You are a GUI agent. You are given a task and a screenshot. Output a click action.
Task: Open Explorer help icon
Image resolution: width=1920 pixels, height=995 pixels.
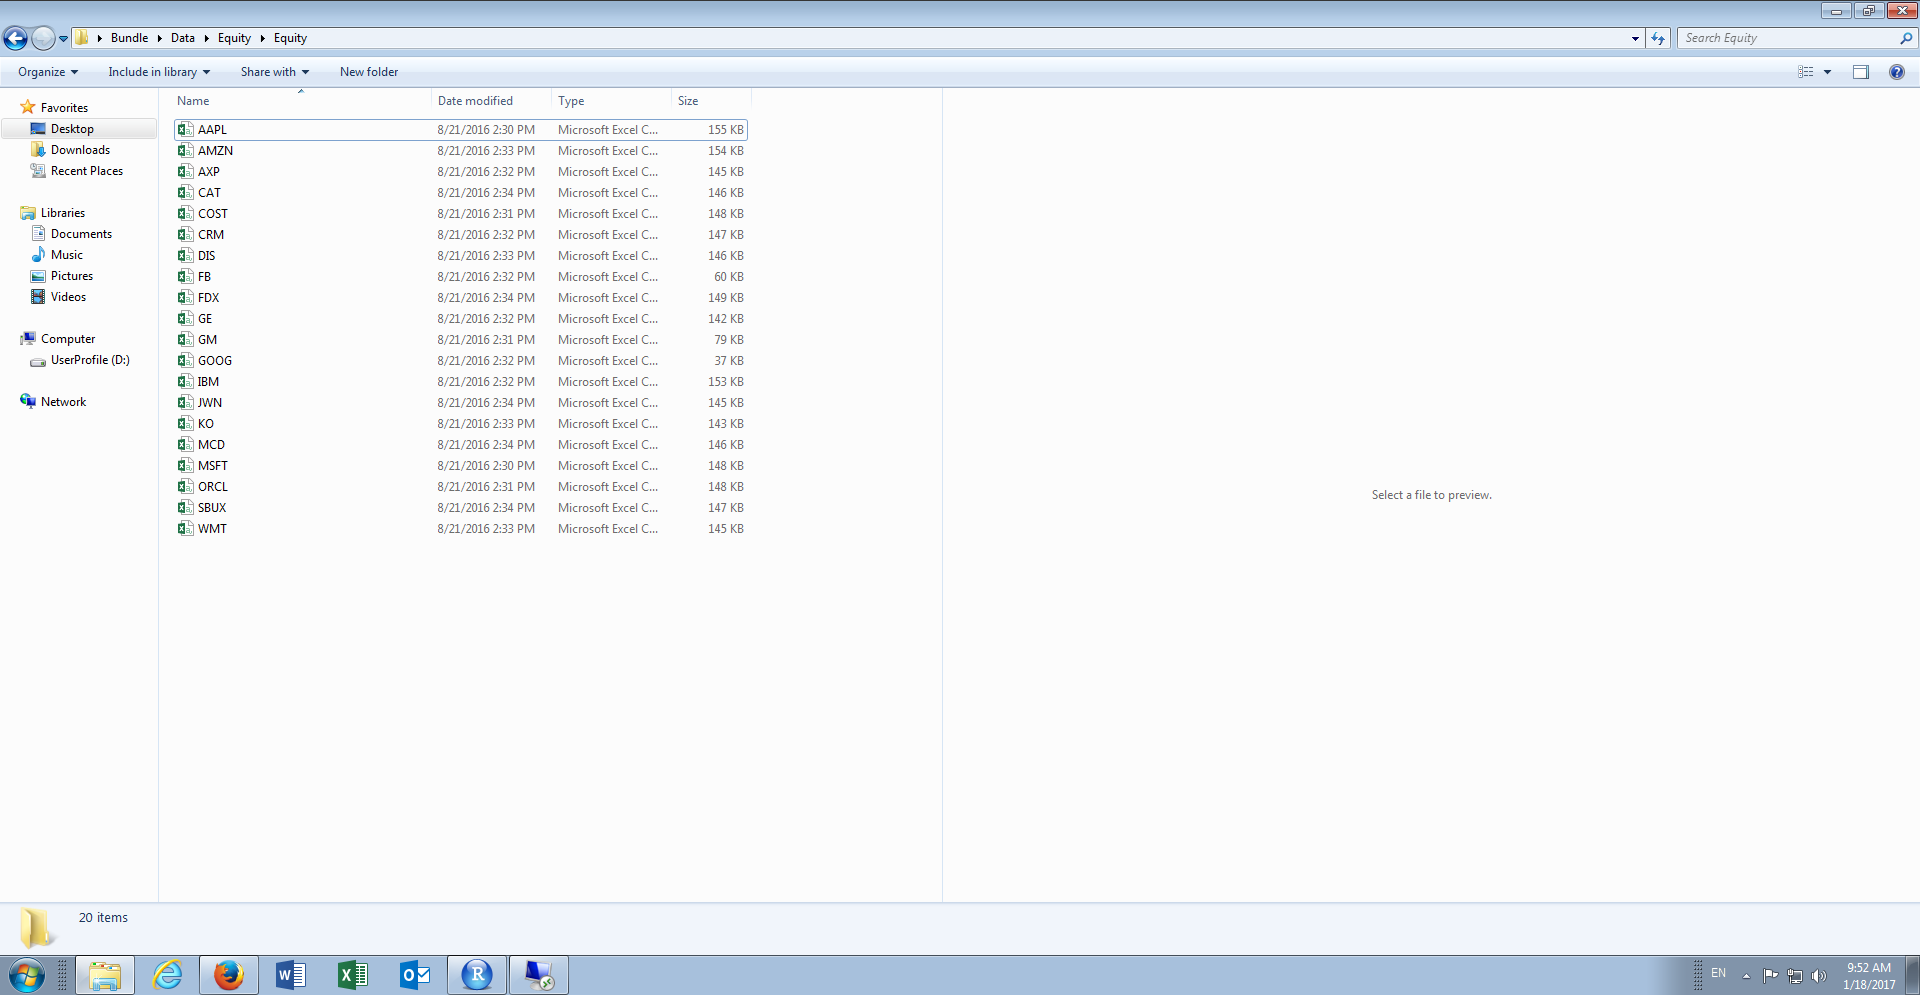(1896, 72)
